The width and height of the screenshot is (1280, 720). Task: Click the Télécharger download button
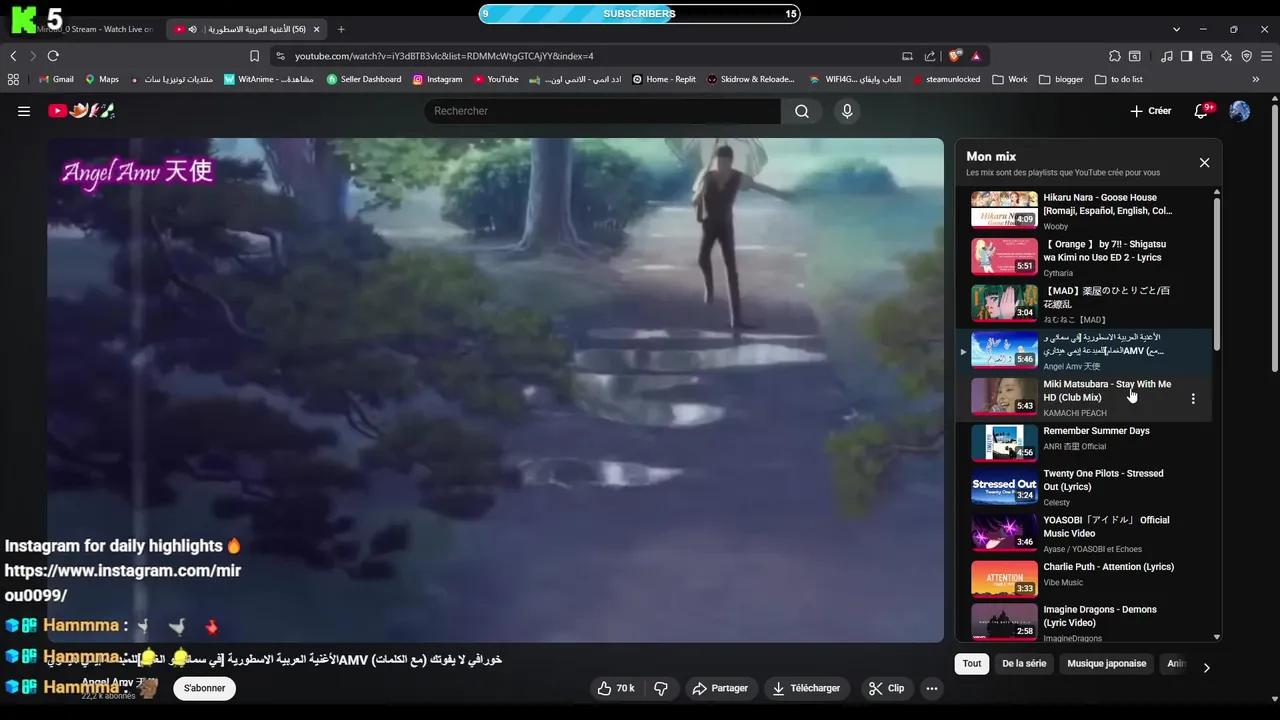pos(808,688)
